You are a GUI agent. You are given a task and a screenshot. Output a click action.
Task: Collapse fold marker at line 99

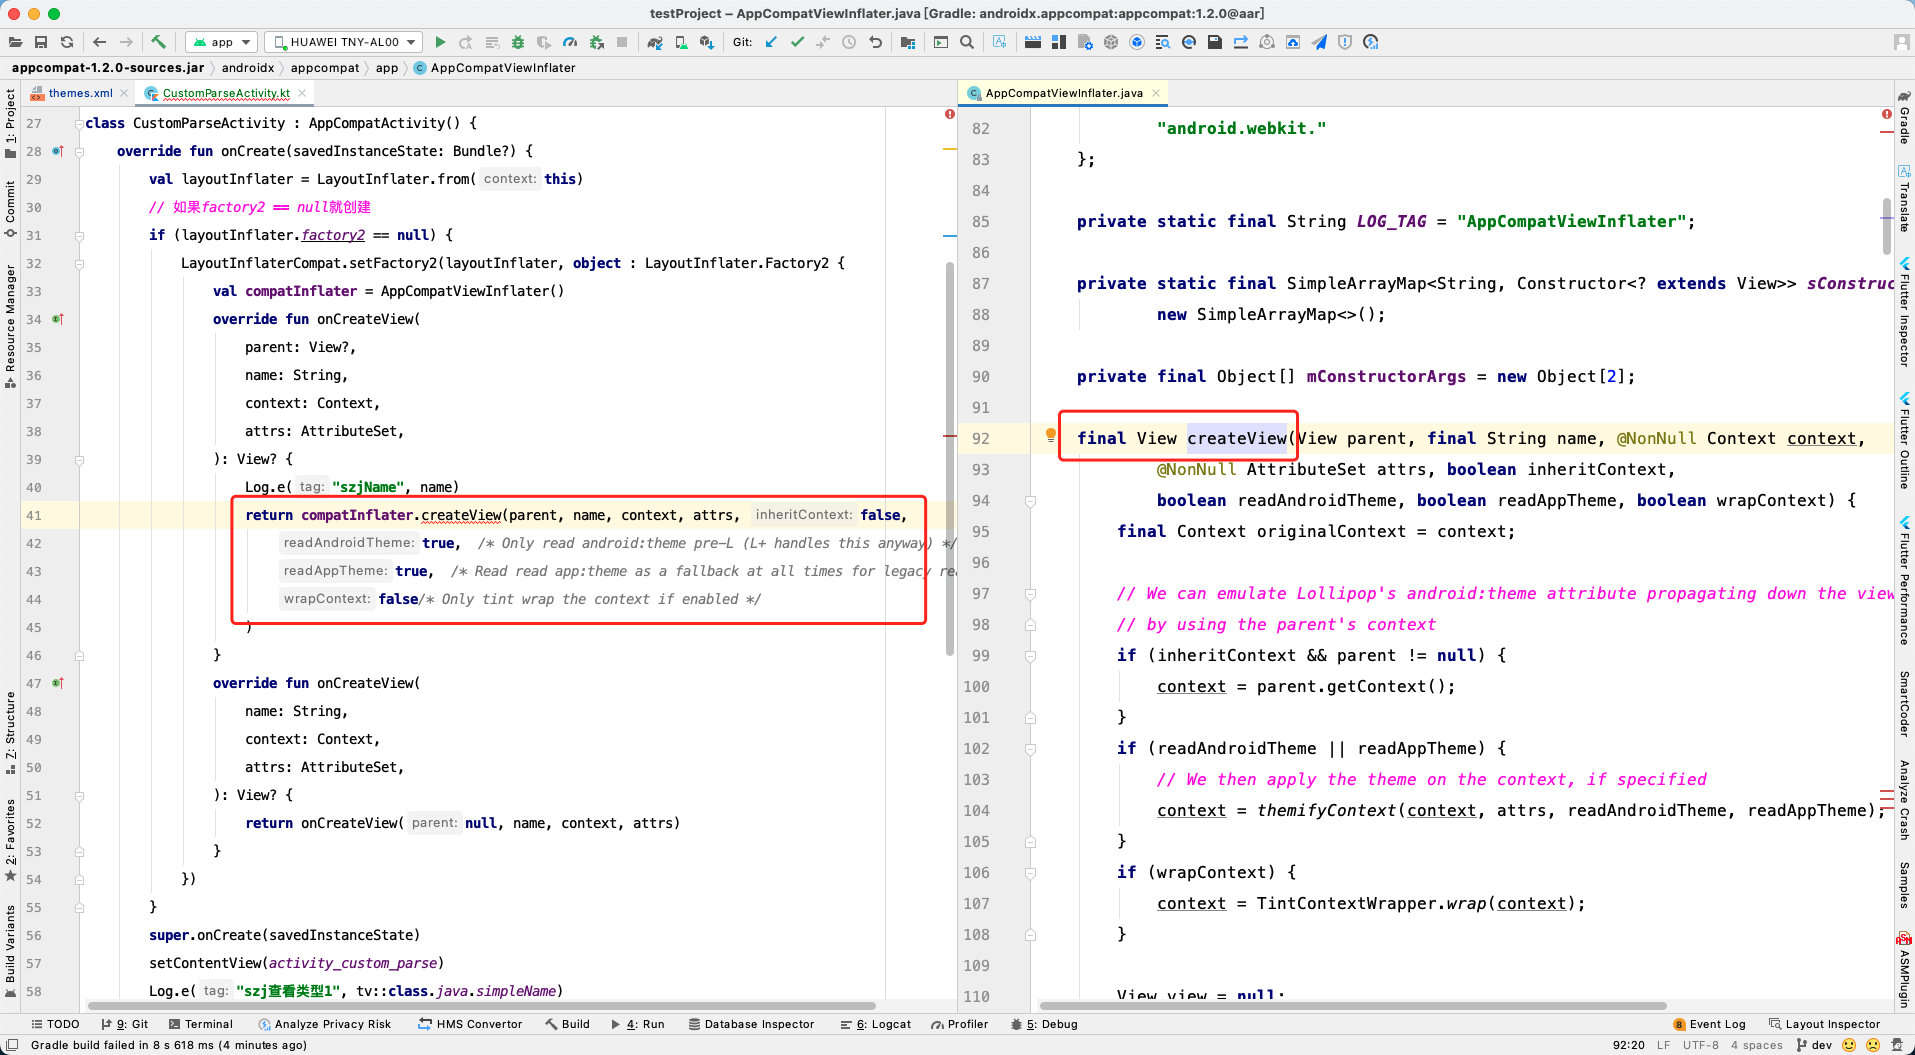(1030, 656)
